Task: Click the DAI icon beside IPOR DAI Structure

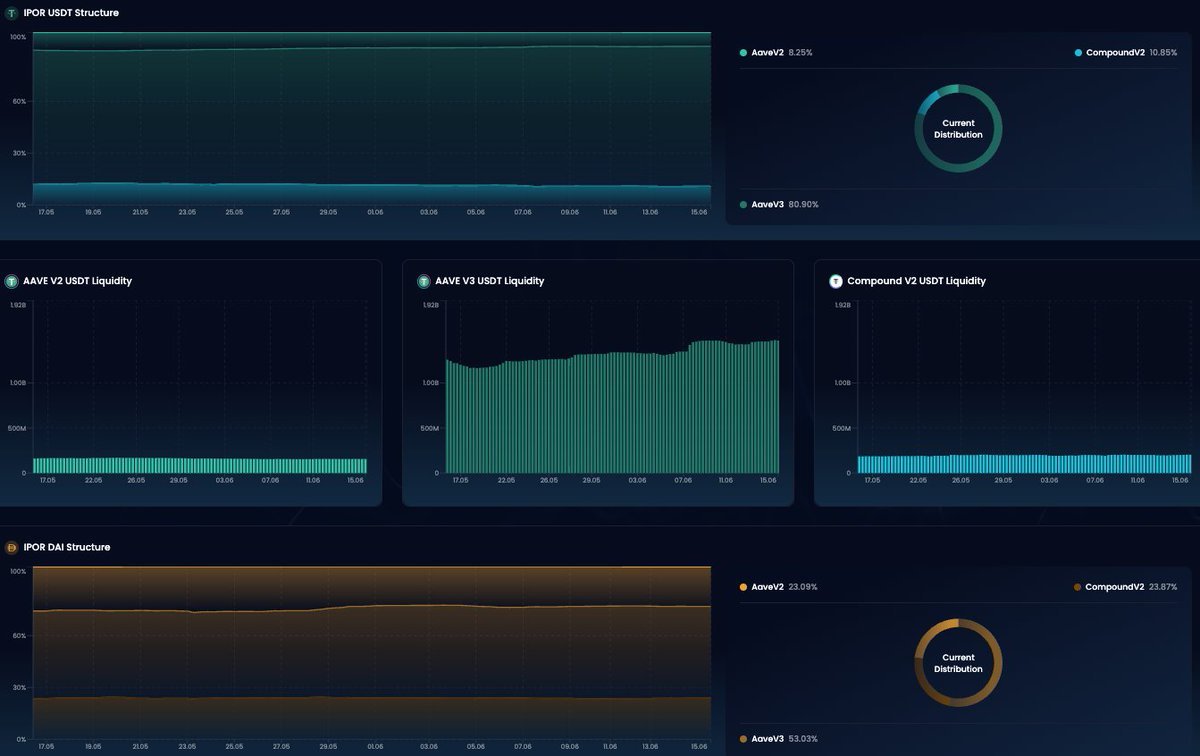Action: [11, 547]
